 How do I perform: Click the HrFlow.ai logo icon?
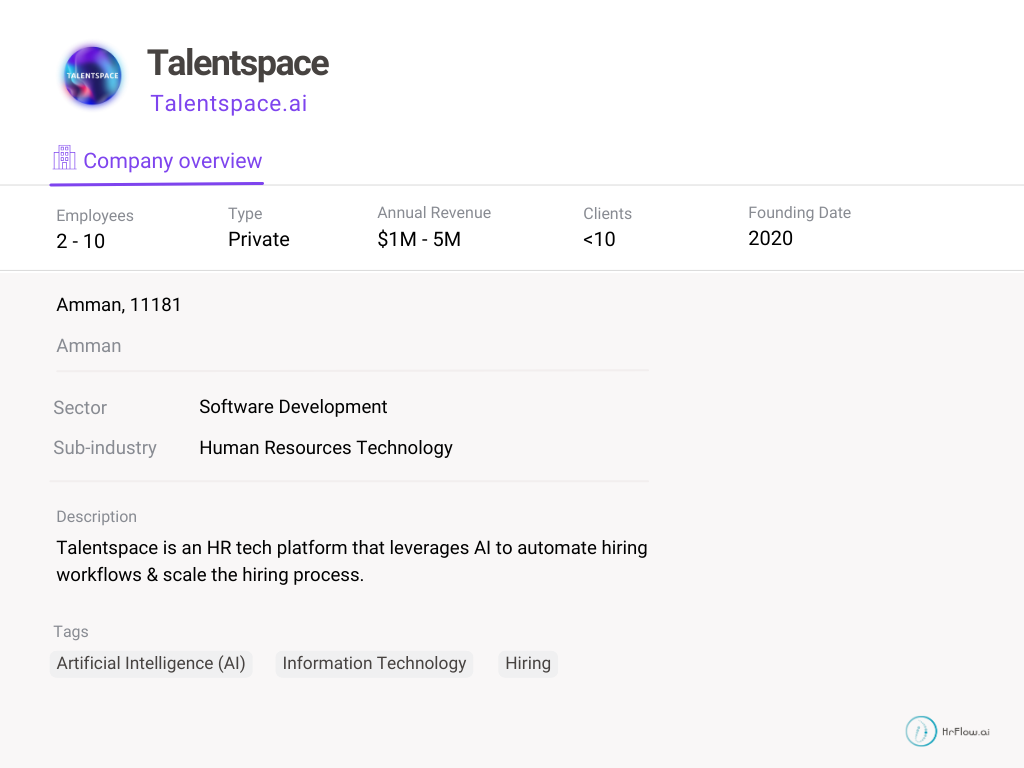tap(921, 731)
